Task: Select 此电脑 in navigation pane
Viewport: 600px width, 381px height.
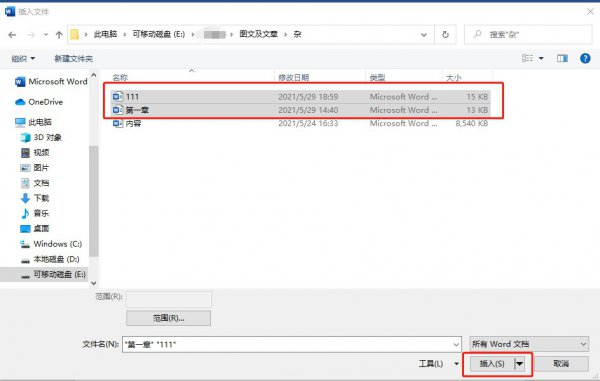Action: [33, 122]
